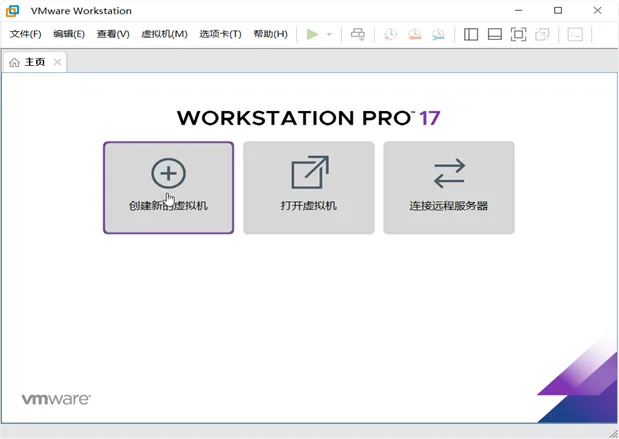This screenshot has height=439, width=619.
Task: Minimize the VMware Workstation window
Action: 519,11
